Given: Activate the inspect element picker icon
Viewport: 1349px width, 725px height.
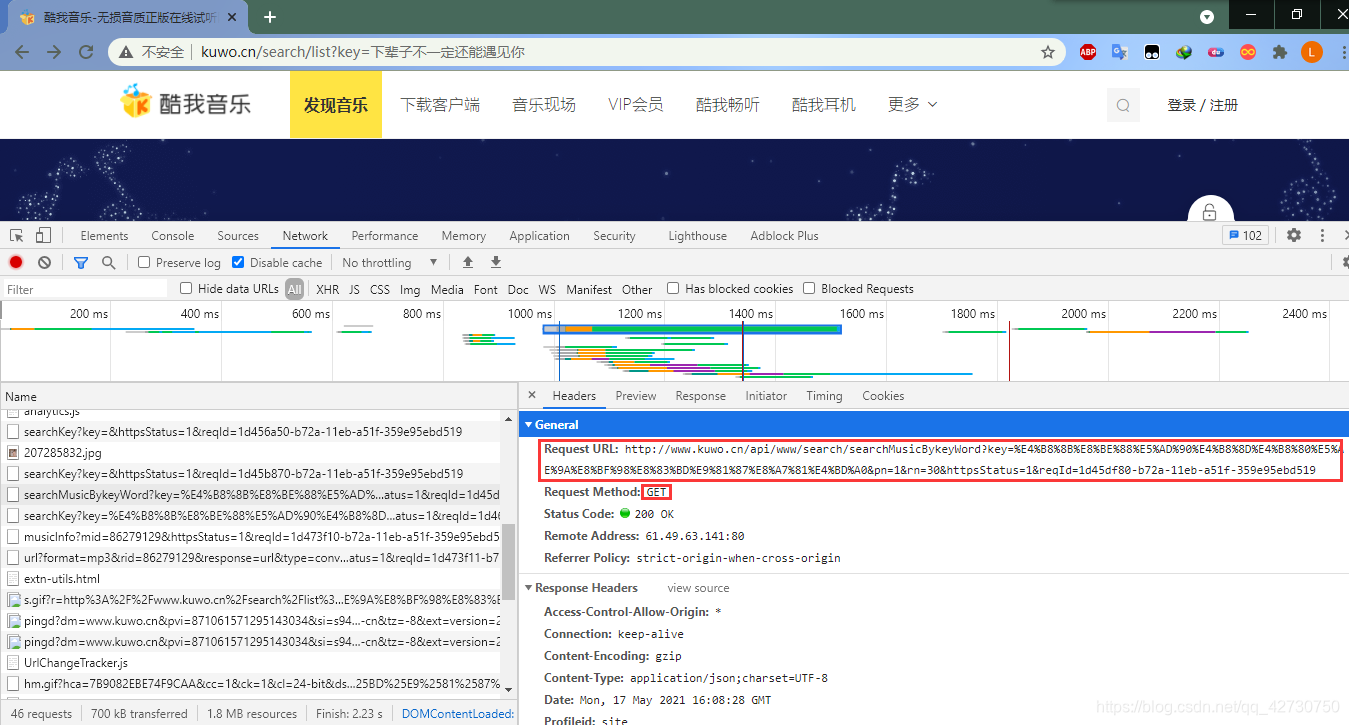Looking at the screenshot, I should coord(17,236).
